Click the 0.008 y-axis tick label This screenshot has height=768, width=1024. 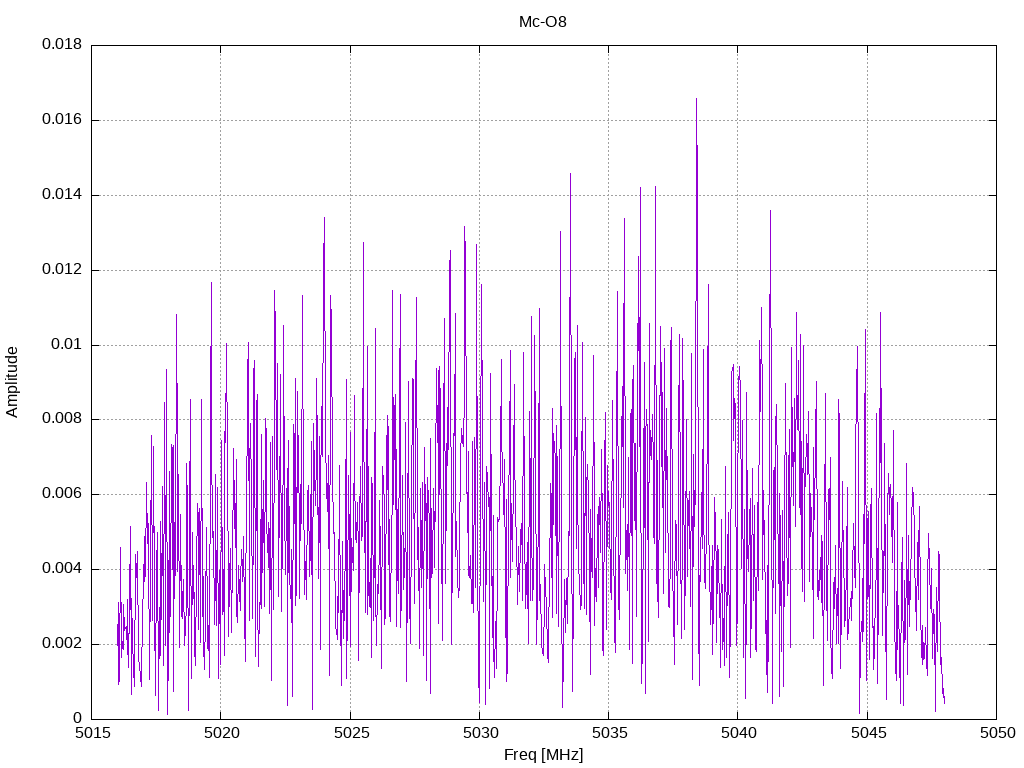pos(62,419)
